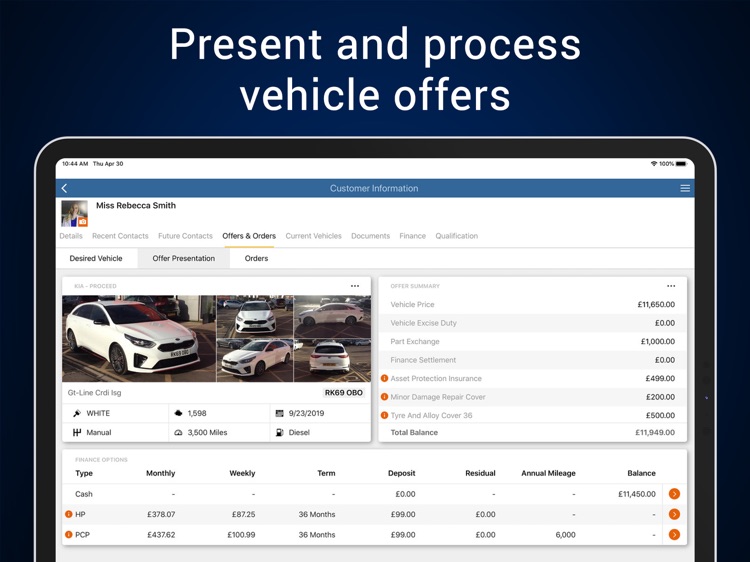Click the Part Exchange £1,000.00 value
Image resolution: width=750 pixels, height=562 pixels.
coord(658,342)
